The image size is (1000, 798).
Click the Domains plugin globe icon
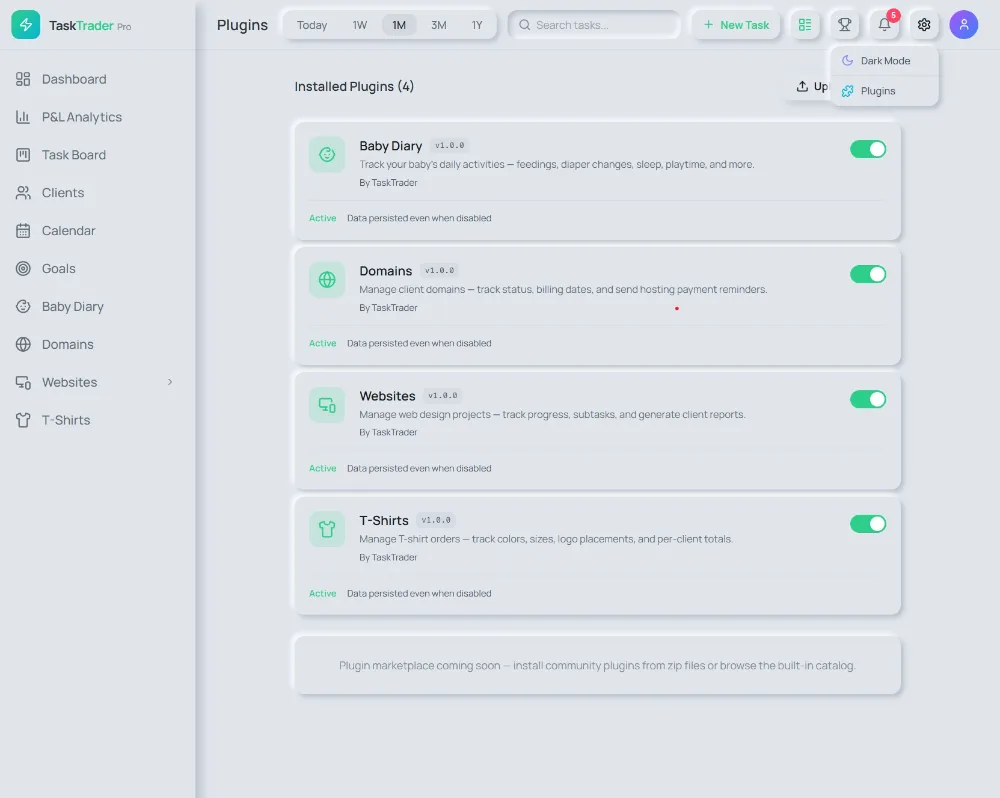327,279
